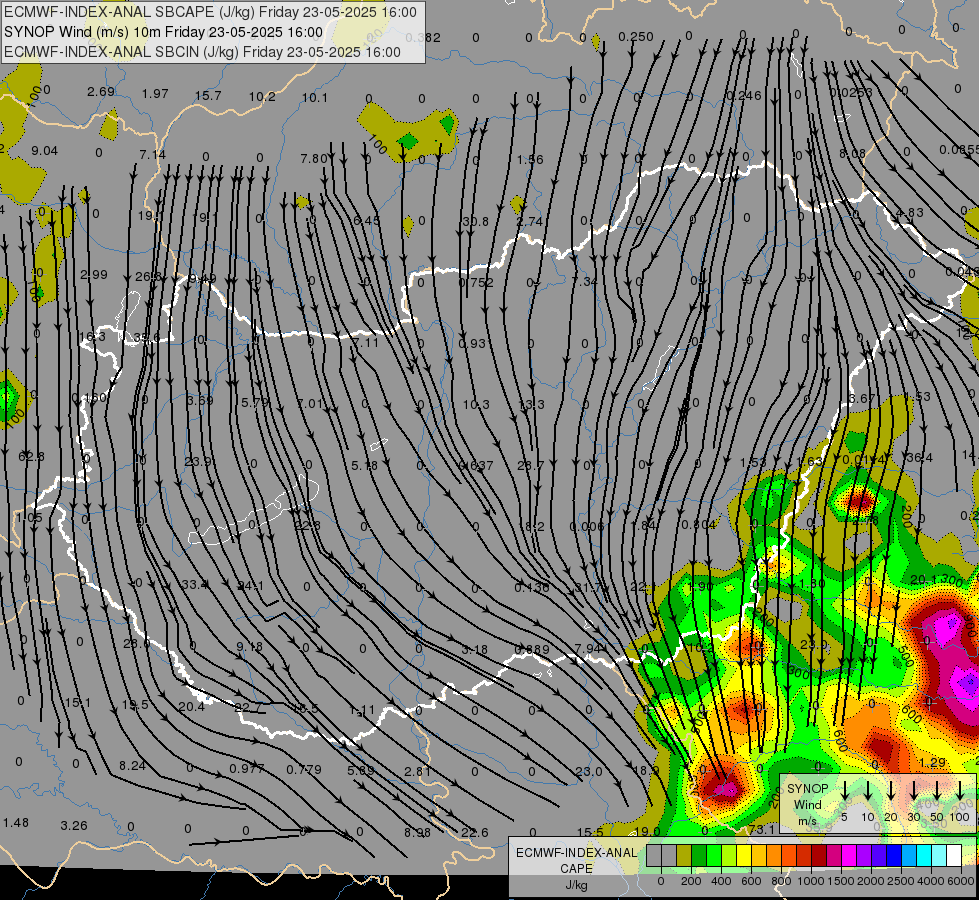Click the map value '22.6'
The image size is (979, 900).
coord(475,833)
